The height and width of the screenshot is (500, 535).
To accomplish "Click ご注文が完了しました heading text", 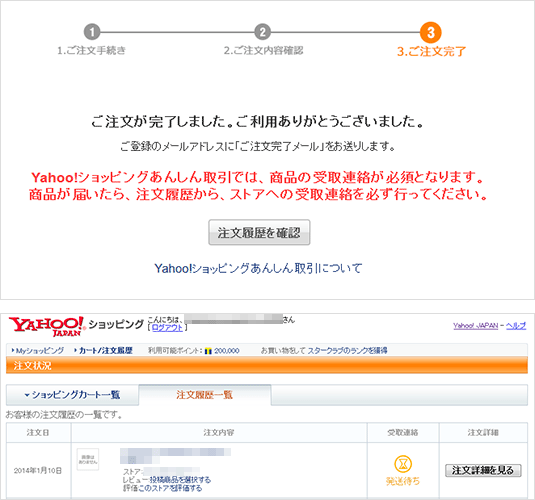I will coord(258,122).
